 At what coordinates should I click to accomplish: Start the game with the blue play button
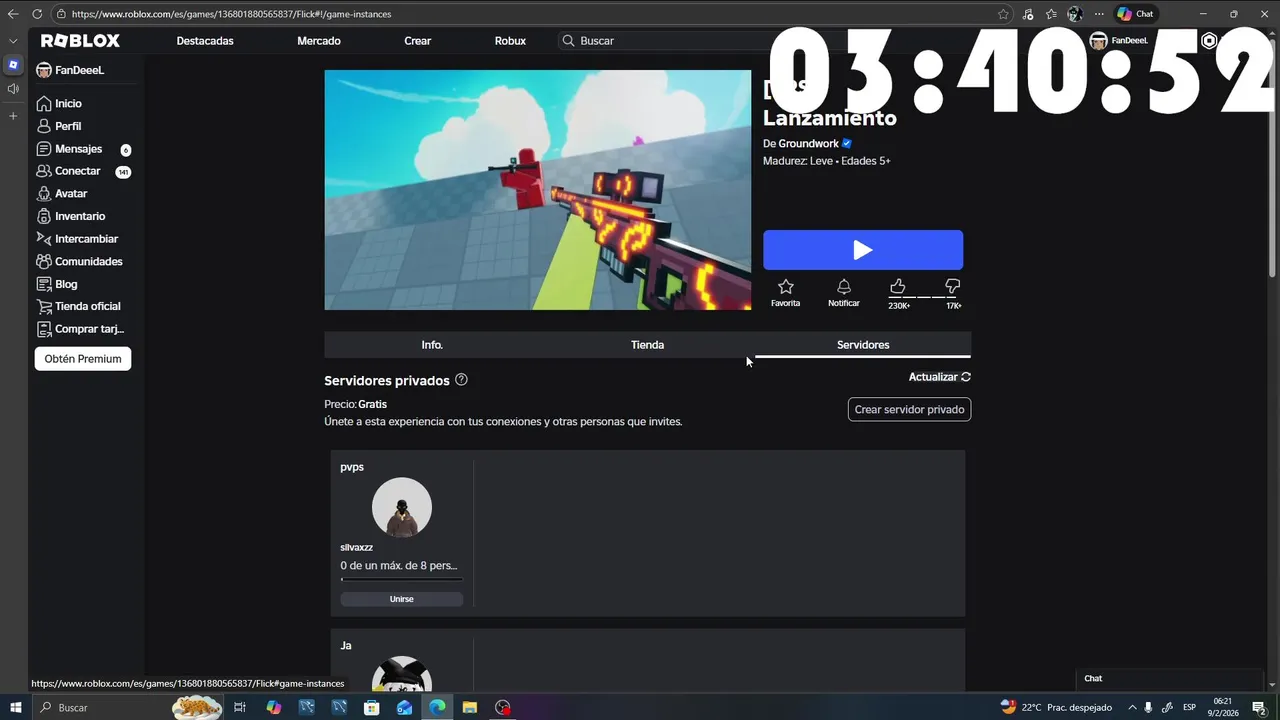click(863, 250)
